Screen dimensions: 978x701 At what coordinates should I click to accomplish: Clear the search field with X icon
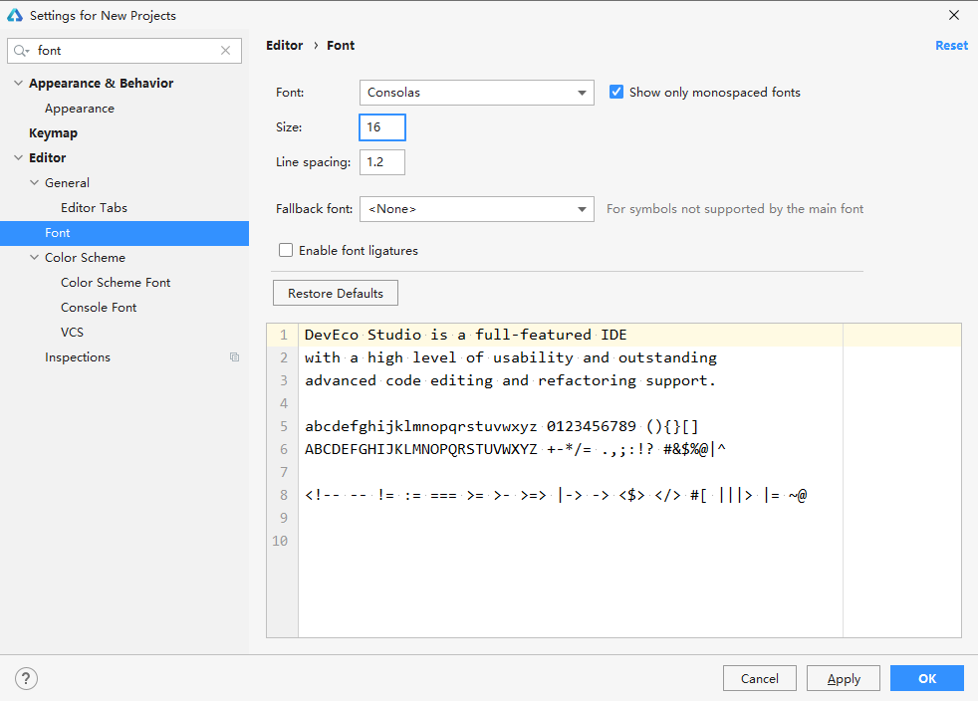(225, 51)
